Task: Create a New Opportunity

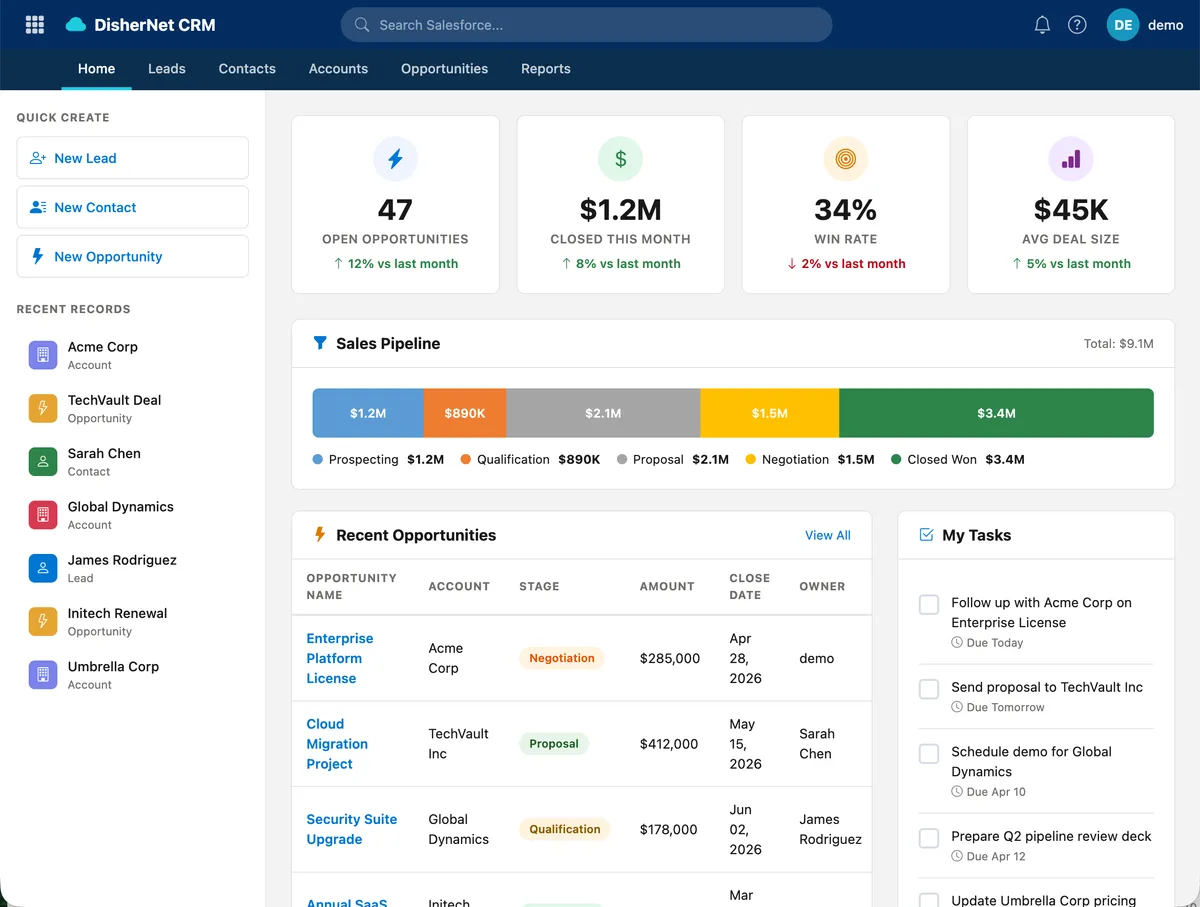Action: tap(133, 256)
